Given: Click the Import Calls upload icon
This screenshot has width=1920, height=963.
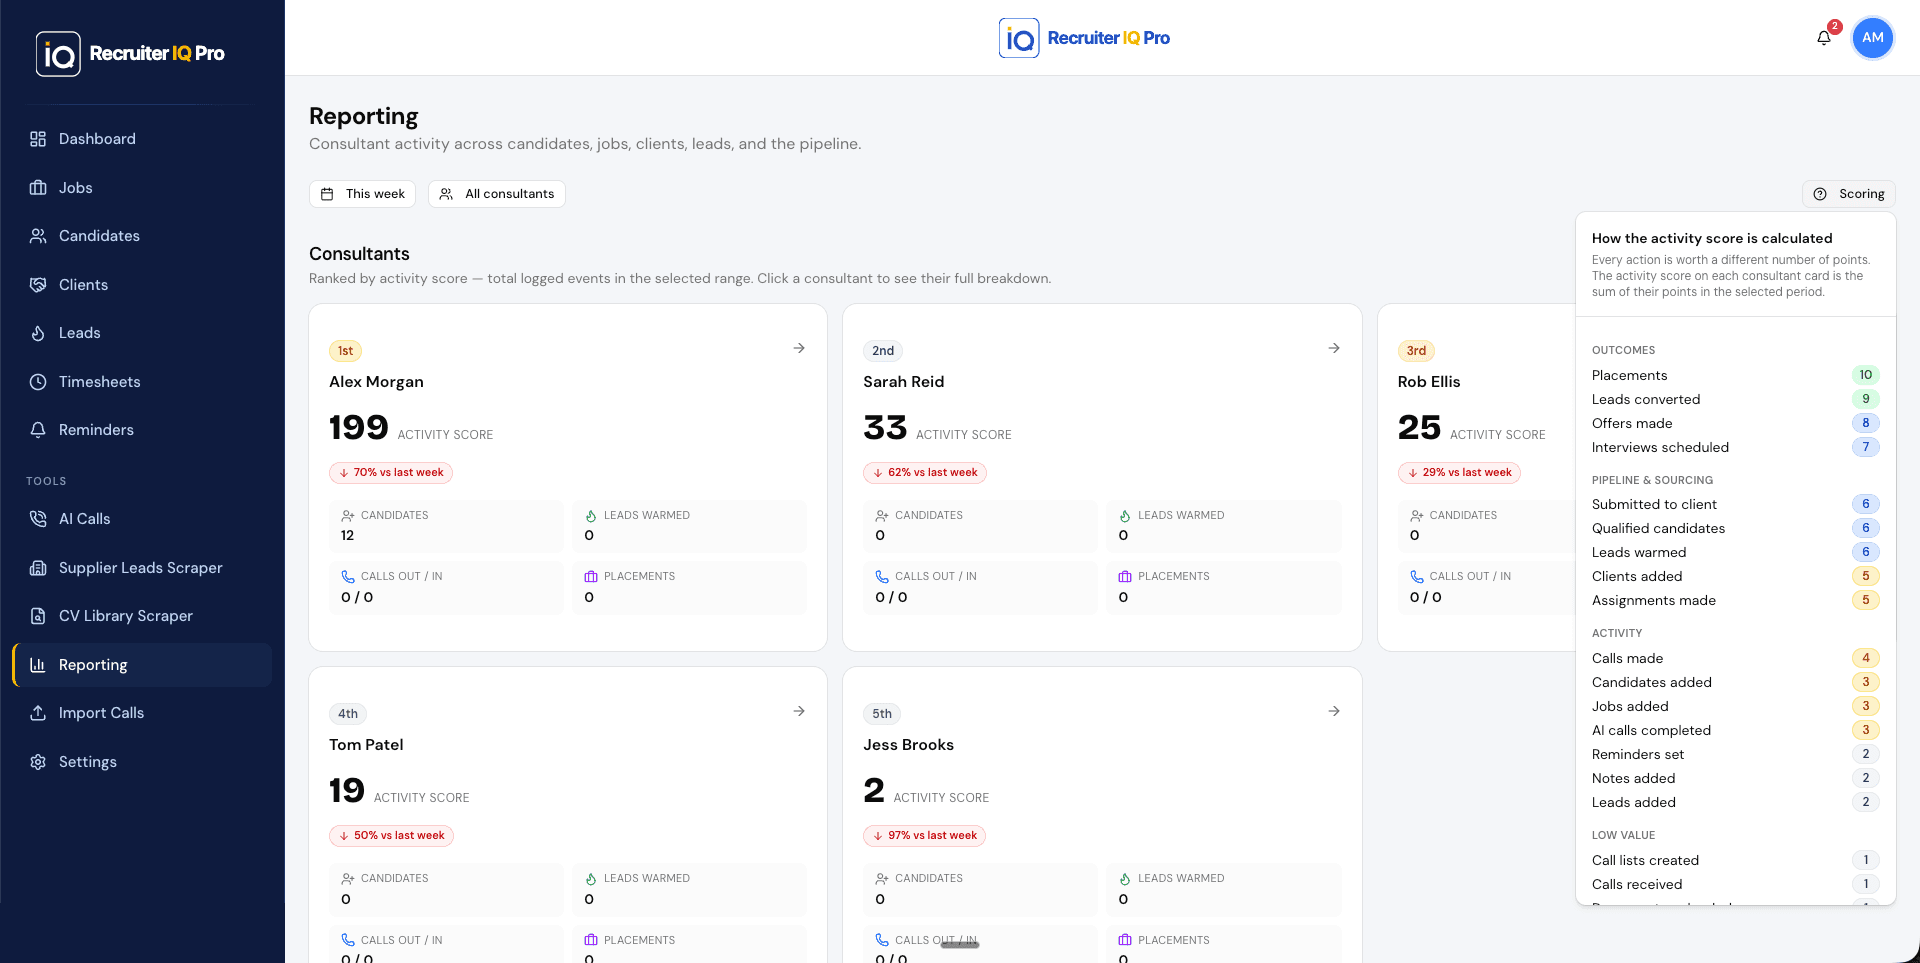Looking at the screenshot, I should point(38,713).
